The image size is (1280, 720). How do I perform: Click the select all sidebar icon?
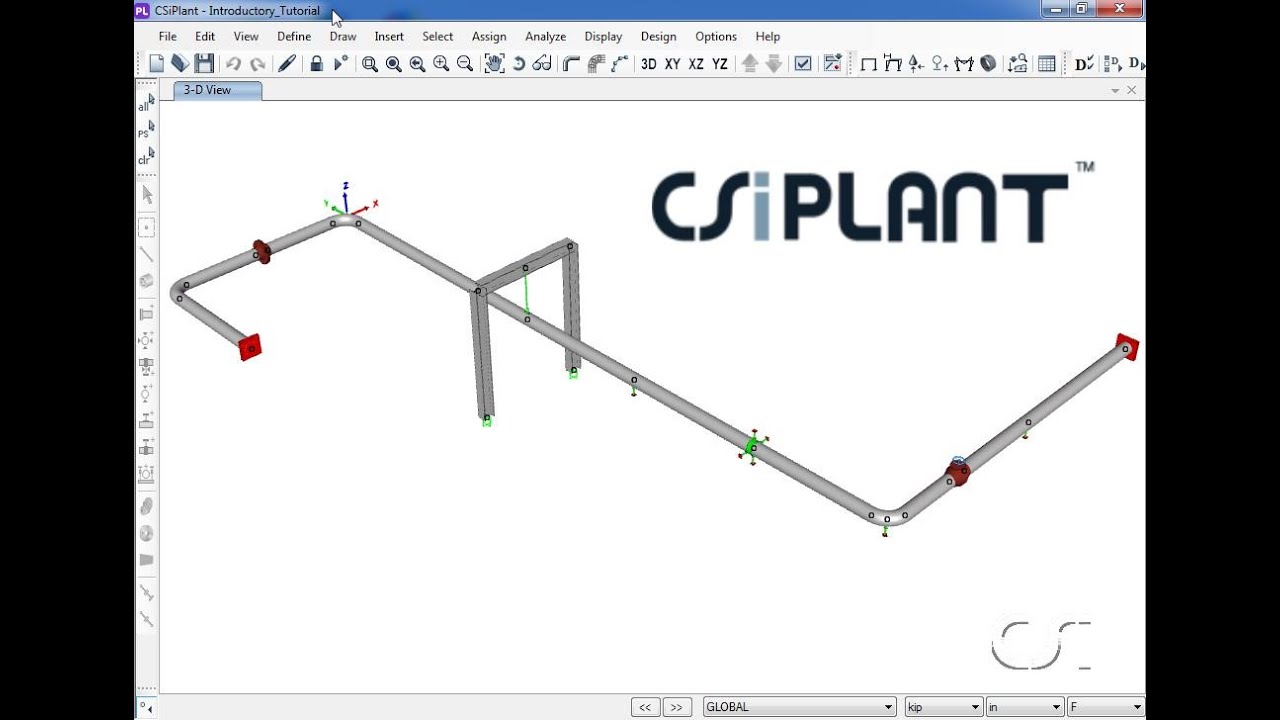click(x=146, y=103)
